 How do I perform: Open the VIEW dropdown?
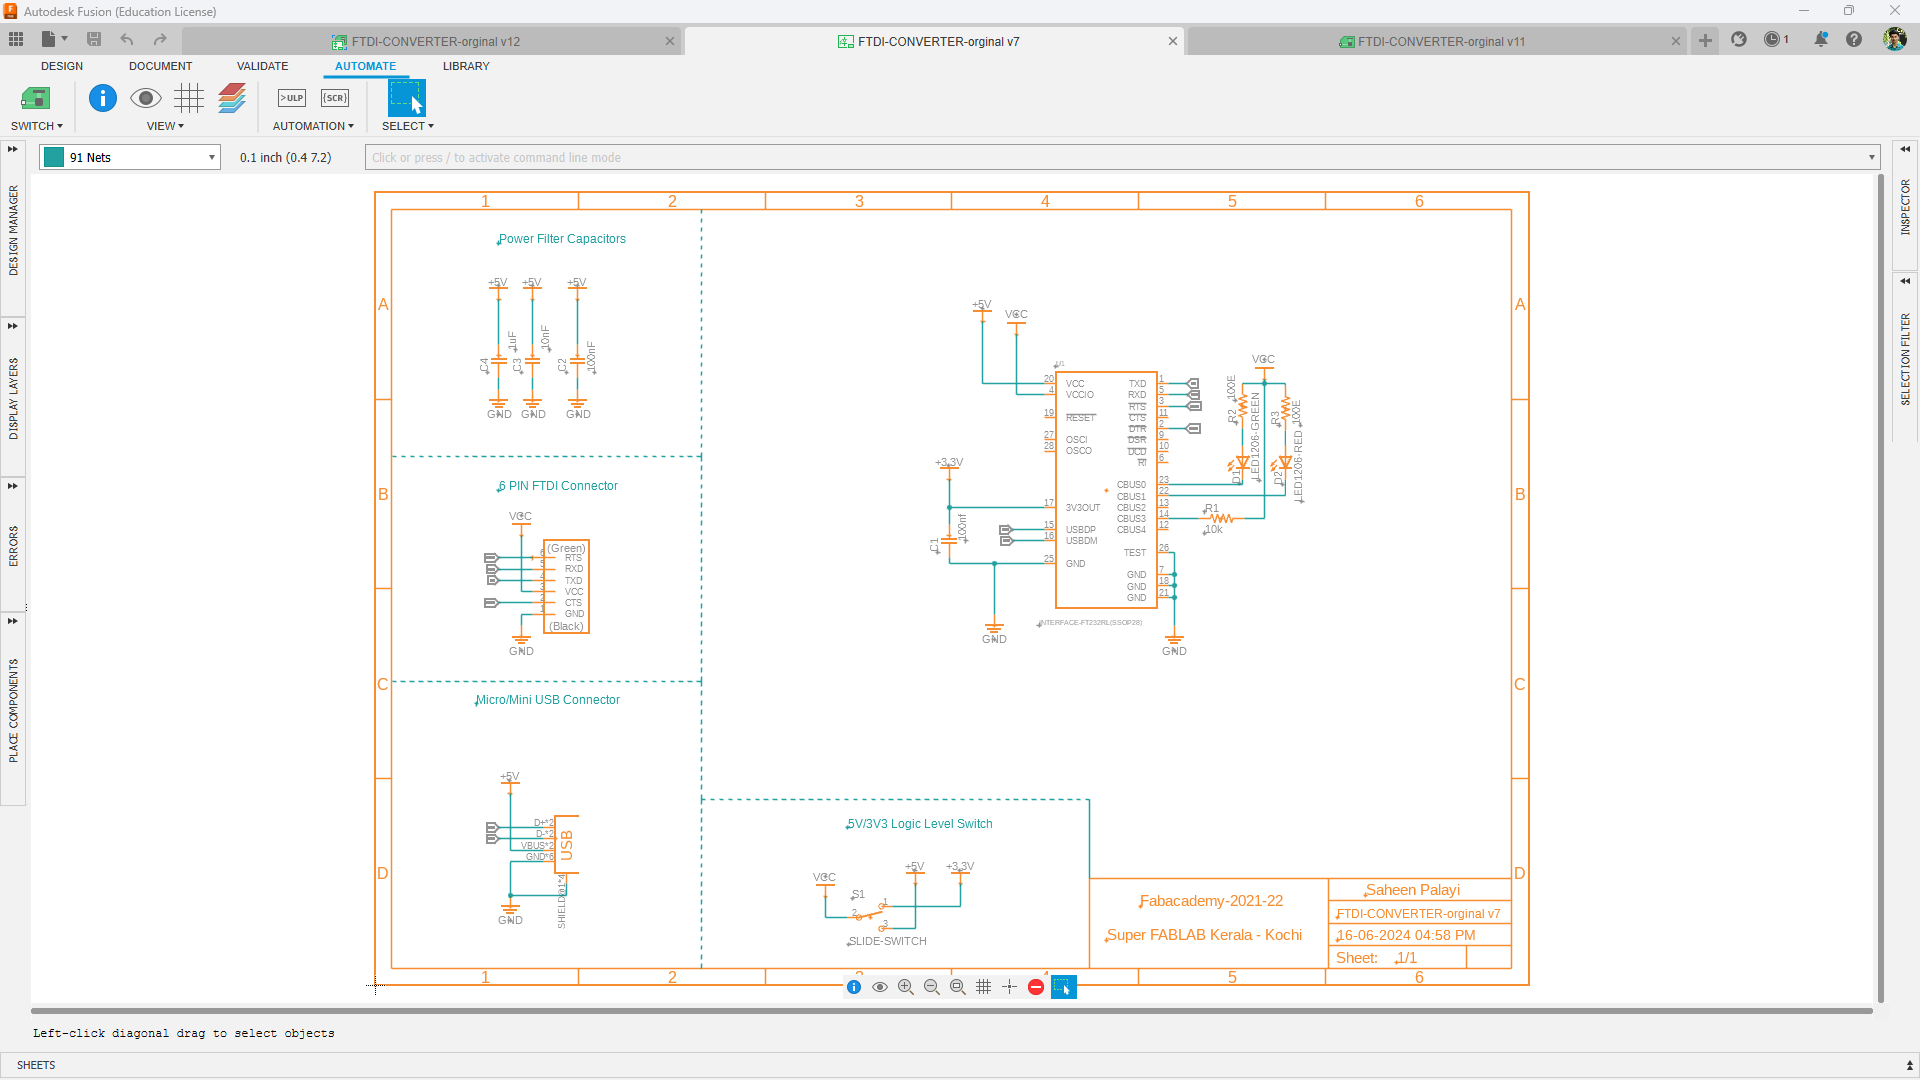point(165,126)
